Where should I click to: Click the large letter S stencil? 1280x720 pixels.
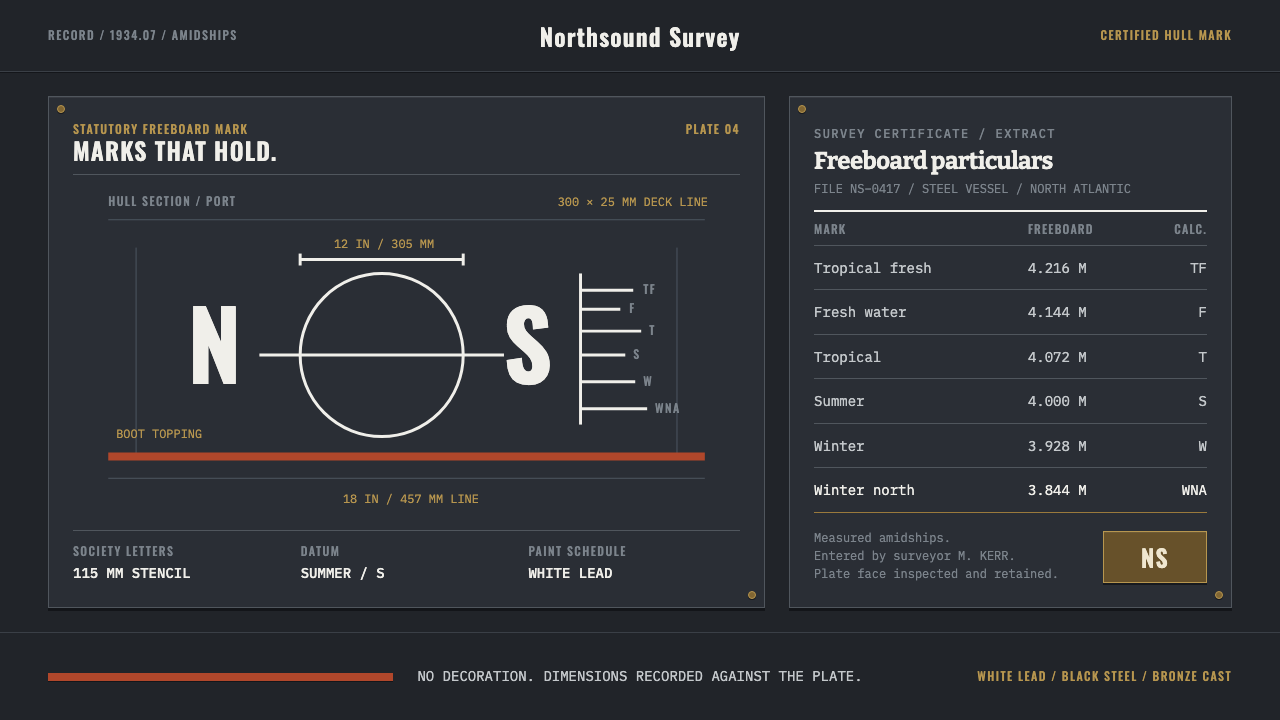tap(528, 345)
